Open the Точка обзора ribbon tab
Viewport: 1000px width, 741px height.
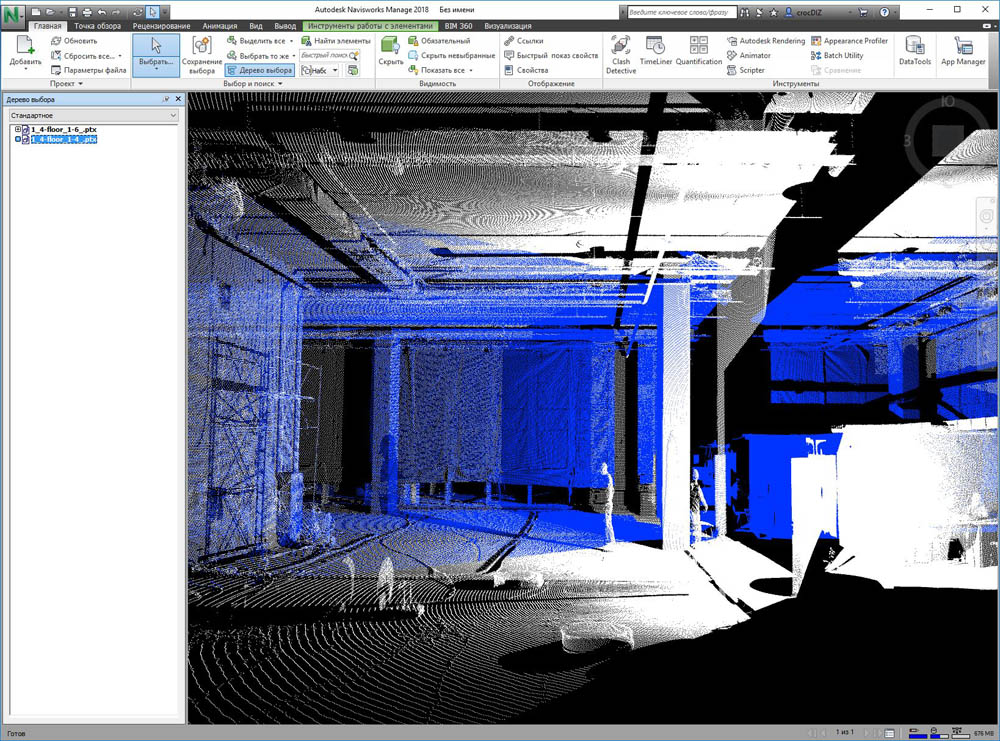coord(97,26)
